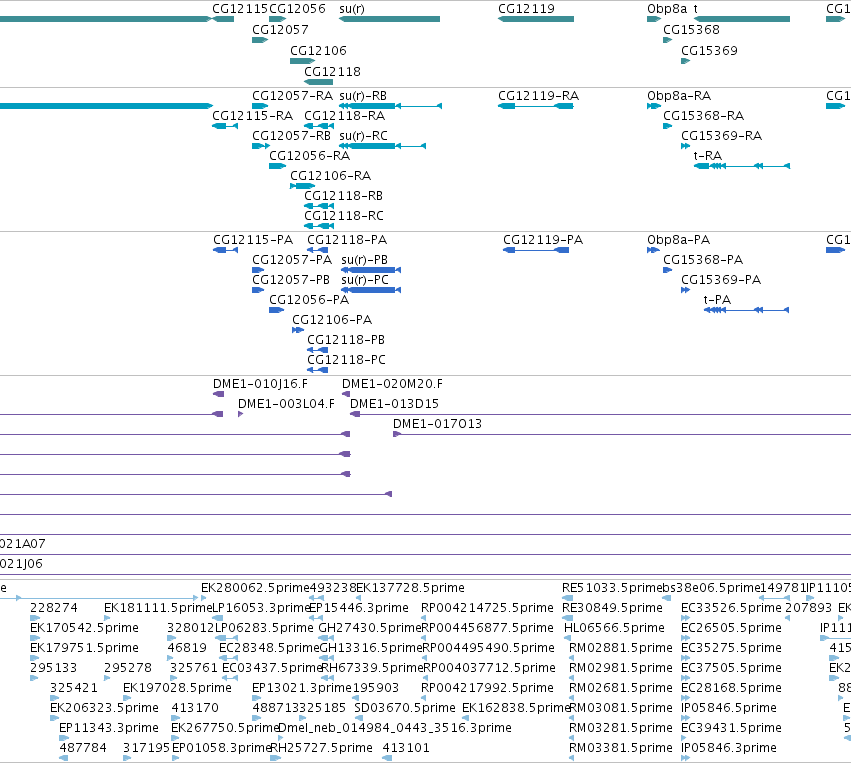Click the CG12057-PB protein label

[291, 280]
